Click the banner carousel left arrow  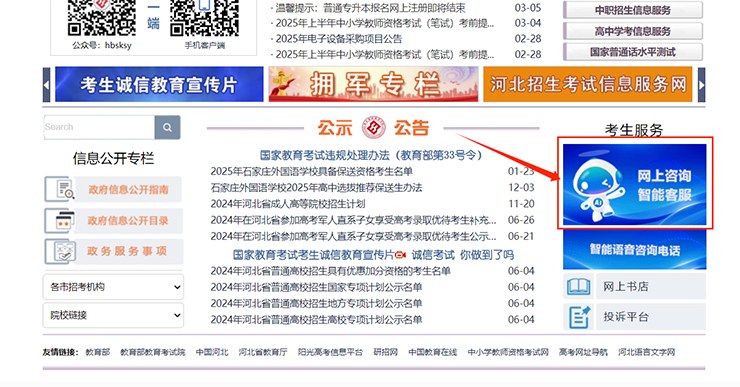[x=46, y=85]
